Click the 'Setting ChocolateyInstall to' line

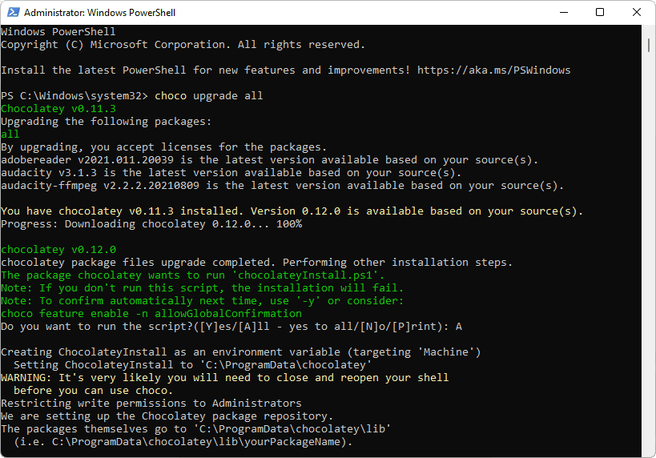click(x=192, y=365)
